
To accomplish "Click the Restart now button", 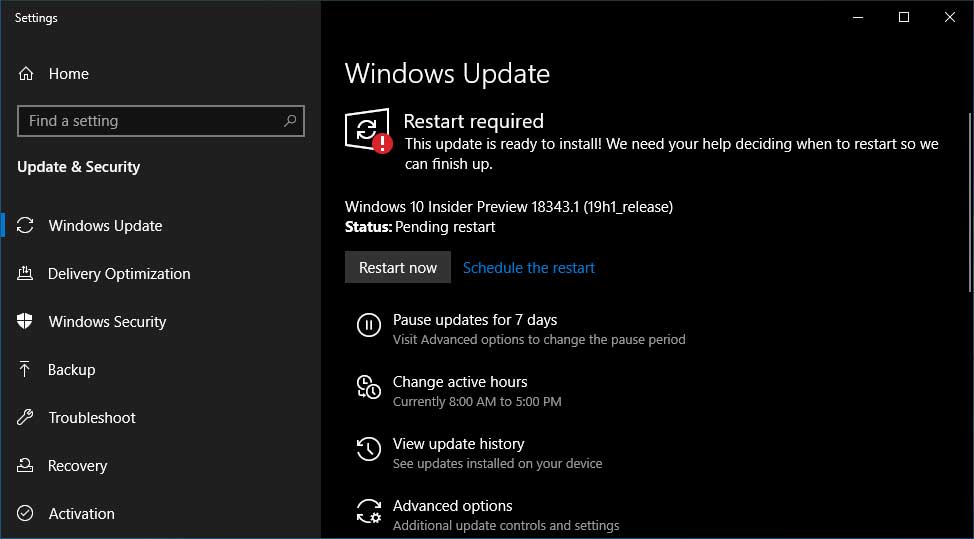I will pos(398,267).
